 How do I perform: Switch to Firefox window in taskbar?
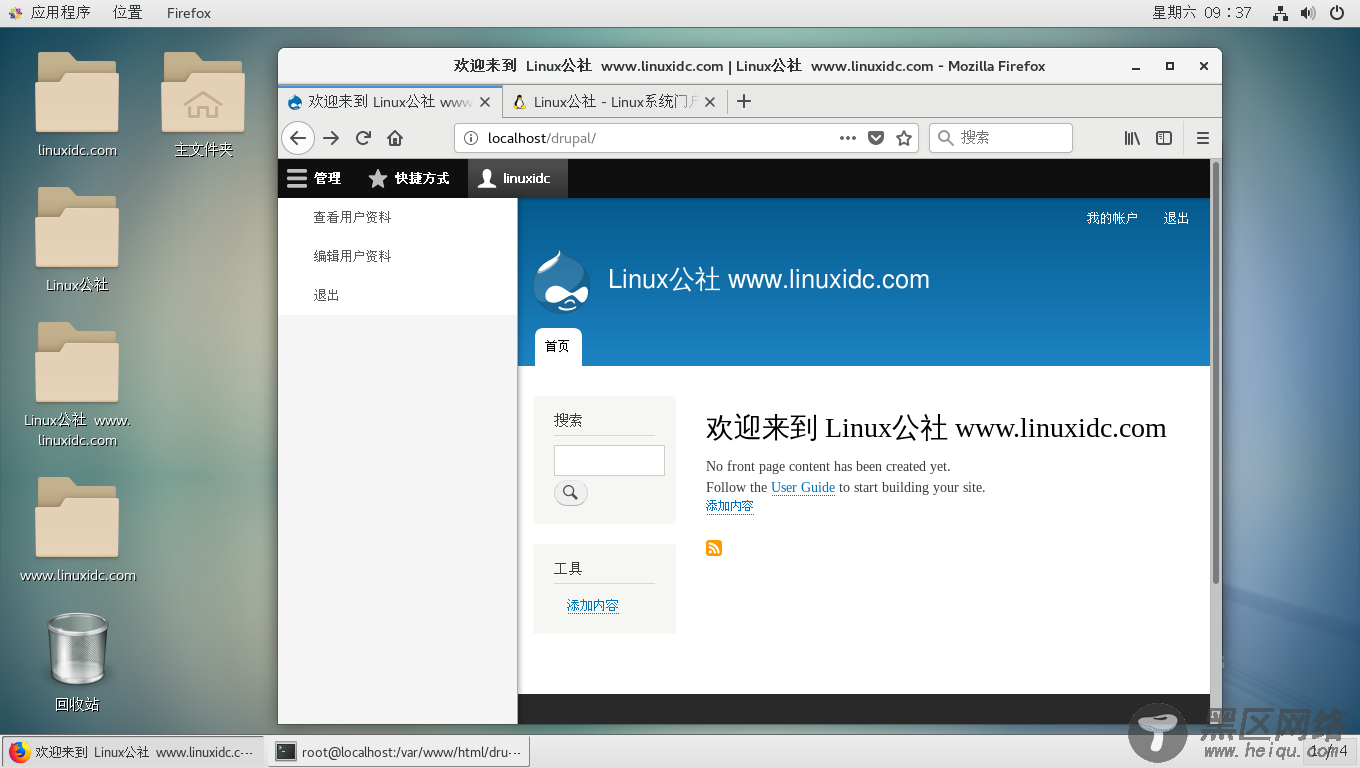tap(132, 752)
